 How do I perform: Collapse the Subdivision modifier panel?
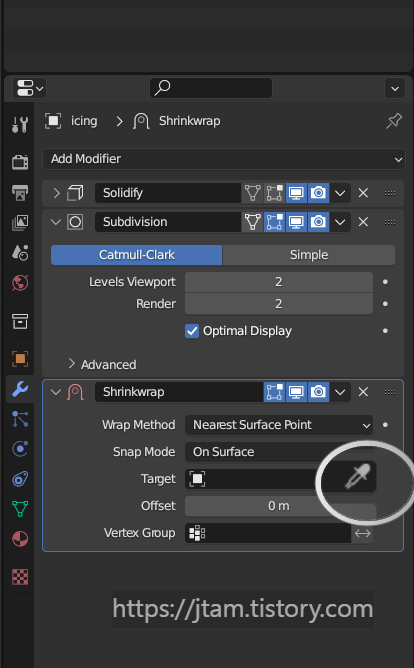click(56, 222)
